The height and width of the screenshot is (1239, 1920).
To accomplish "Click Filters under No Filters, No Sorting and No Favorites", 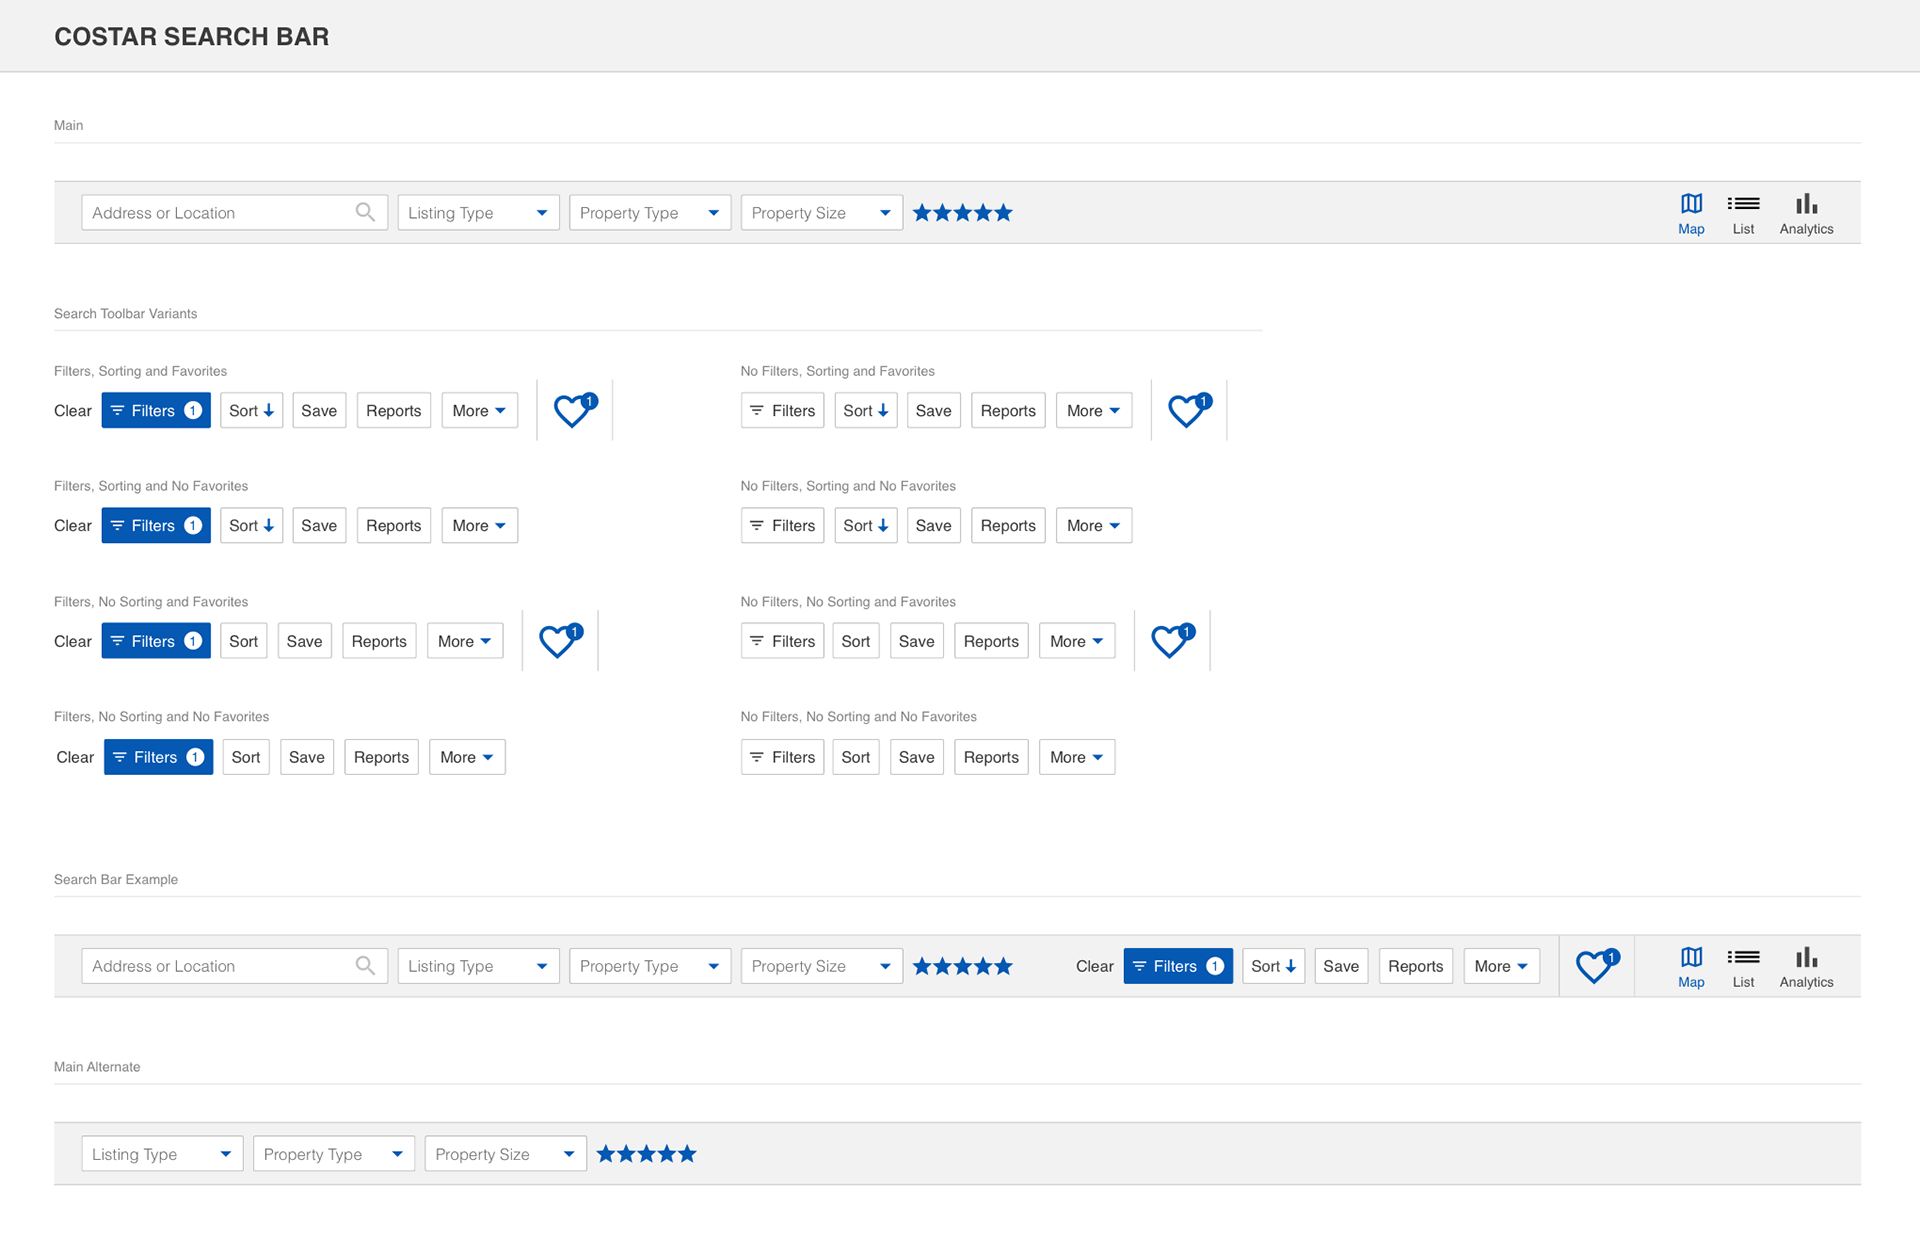I will [782, 757].
